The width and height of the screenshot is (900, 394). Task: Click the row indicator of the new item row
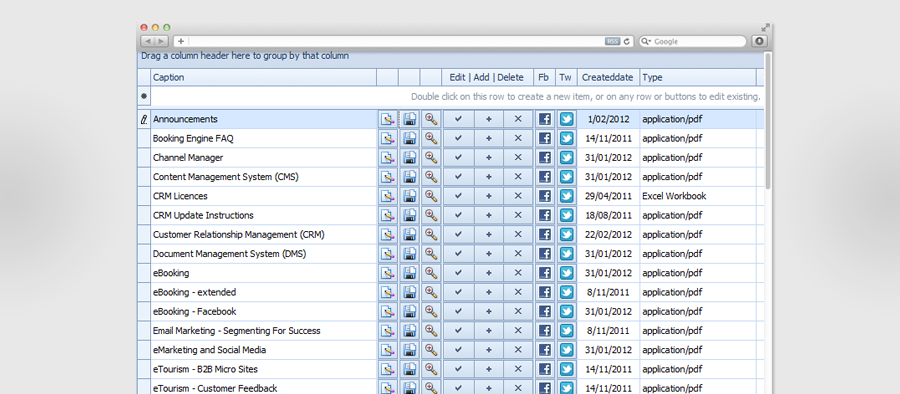click(x=144, y=96)
